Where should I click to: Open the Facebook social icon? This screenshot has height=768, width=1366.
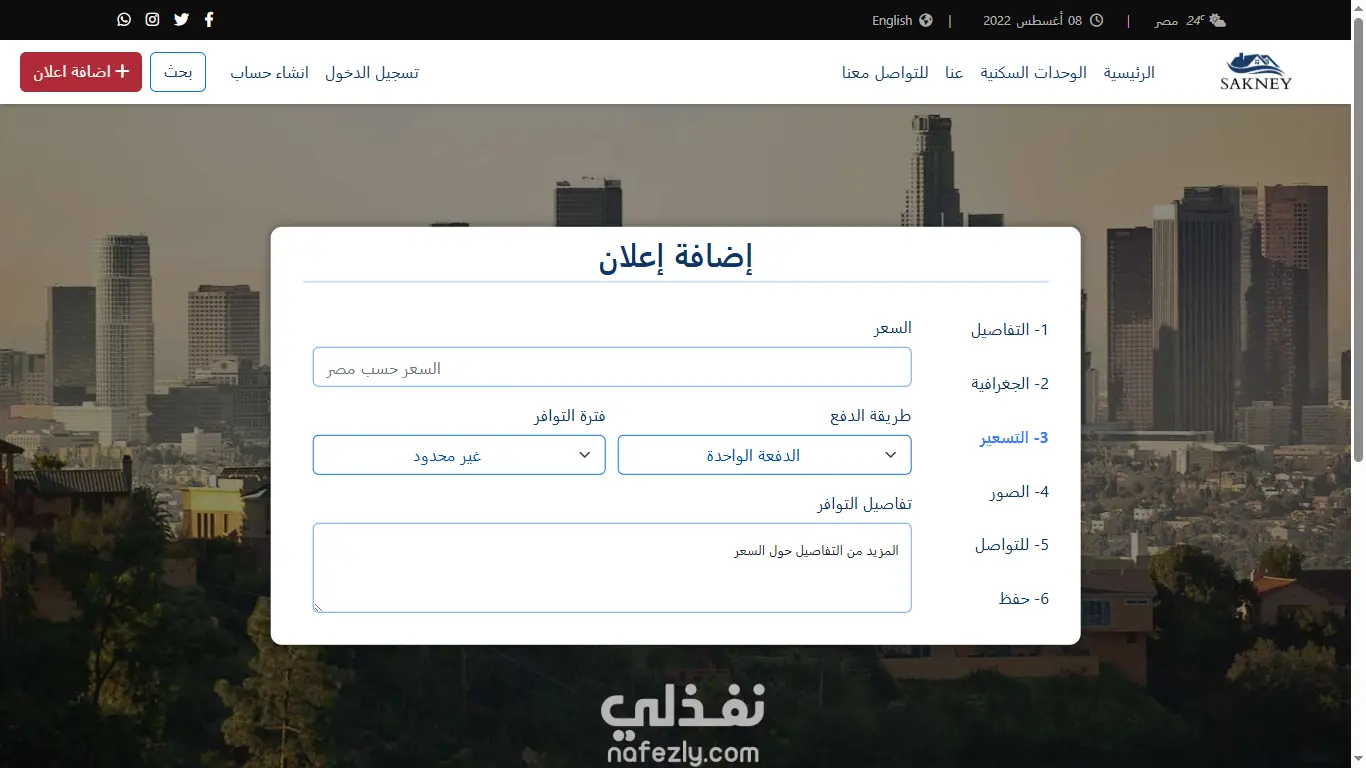pos(209,20)
